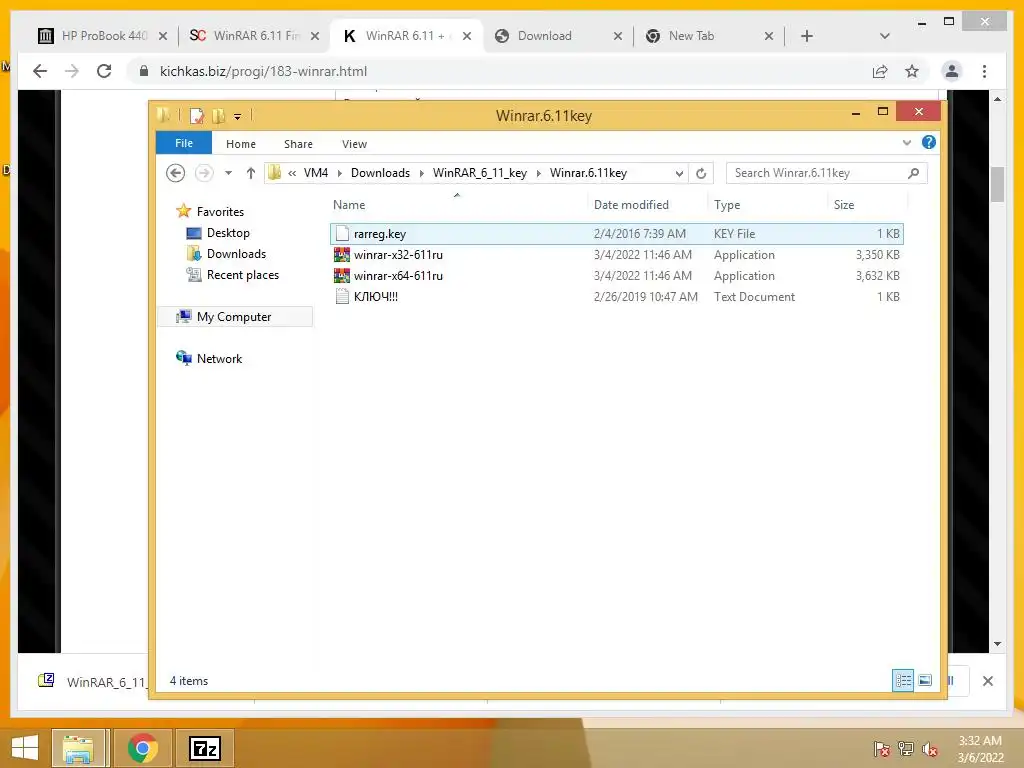Click the Explorer back arrow button
Viewport: 1024px width, 768px height.
175,173
